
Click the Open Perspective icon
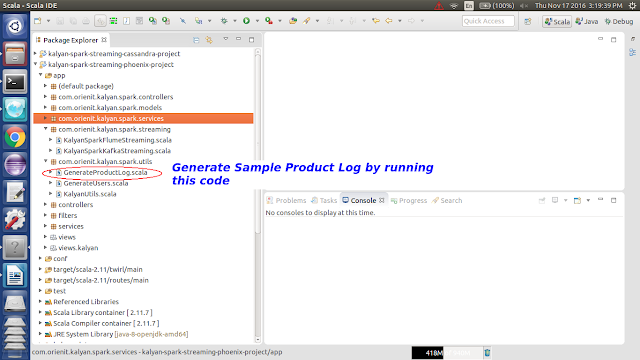528,21
